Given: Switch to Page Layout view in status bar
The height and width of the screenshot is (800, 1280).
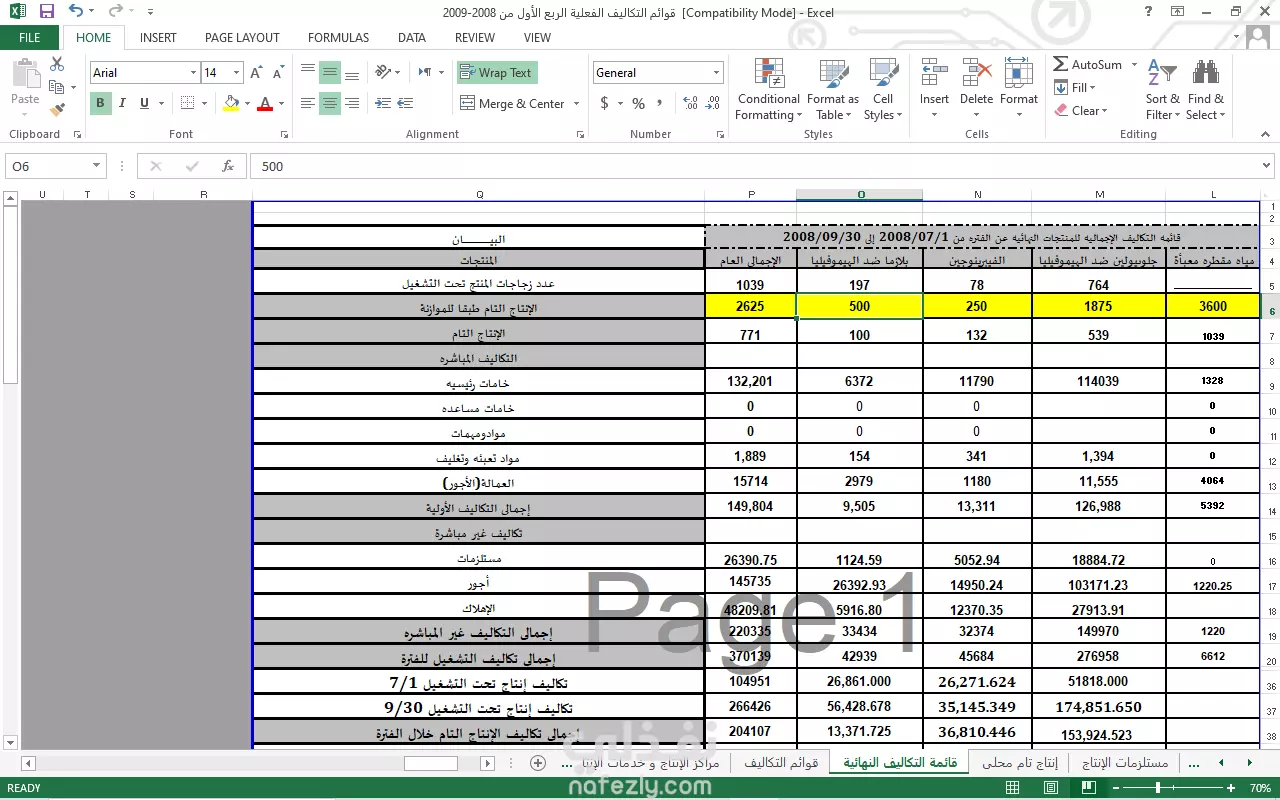Looking at the screenshot, I should [1050, 788].
